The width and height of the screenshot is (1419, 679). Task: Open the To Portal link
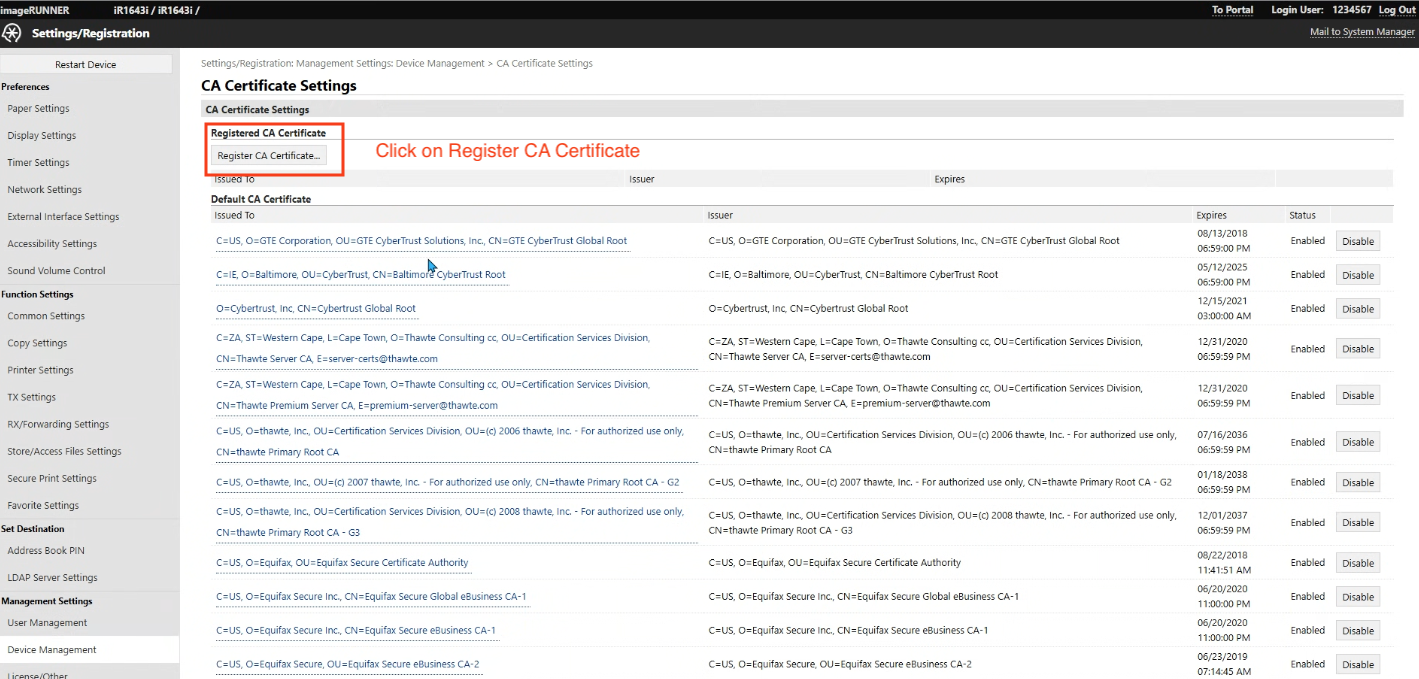pyautogui.click(x=1232, y=10)
